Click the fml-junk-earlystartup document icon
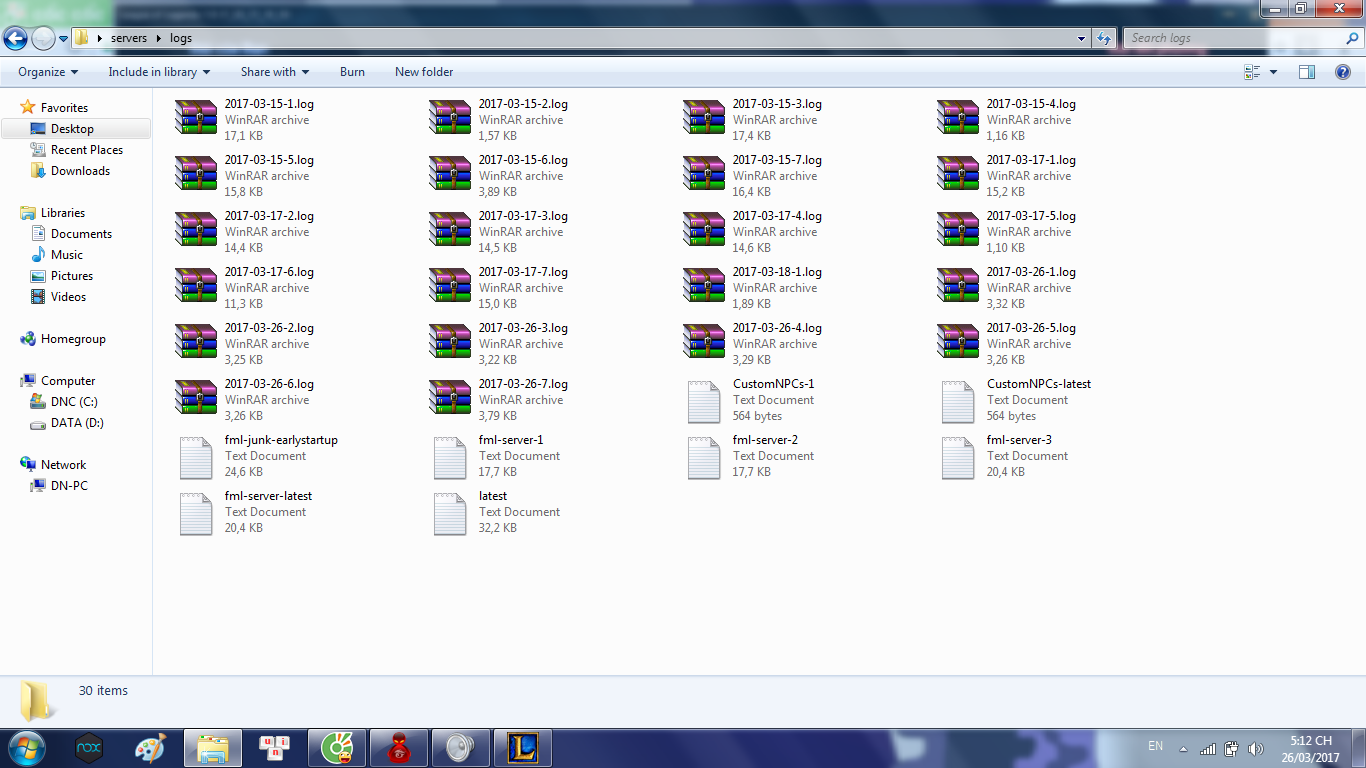Image resolution: width=1366 pixels, height=768 pixels. (x=196, y=457)
